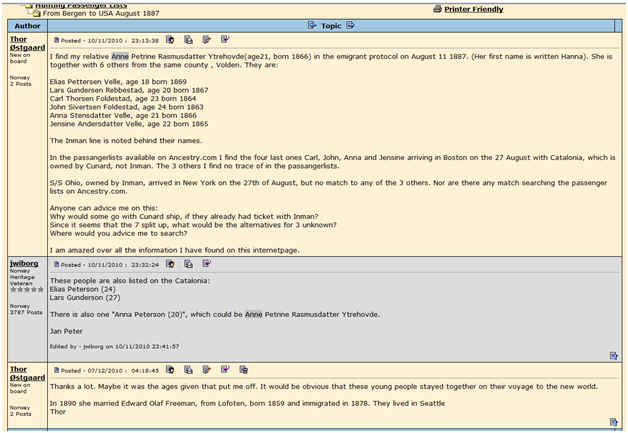
Task: Edit reply pencil icon in the 07/12/2010 post
Action: [207, 370]
